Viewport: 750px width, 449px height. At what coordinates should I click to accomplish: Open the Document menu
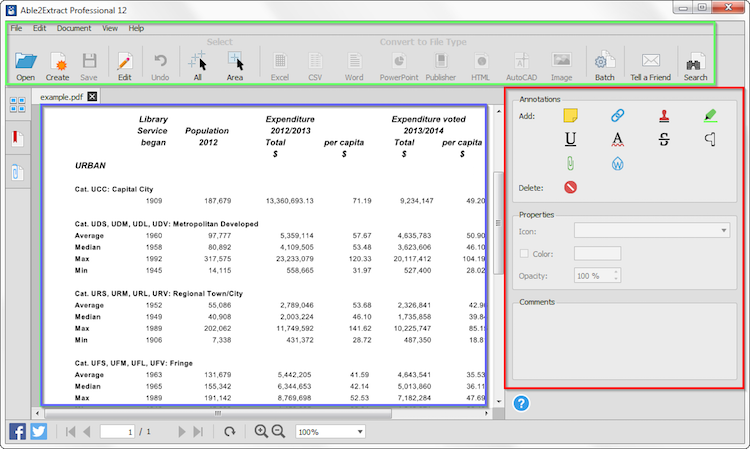pos(74,28)
